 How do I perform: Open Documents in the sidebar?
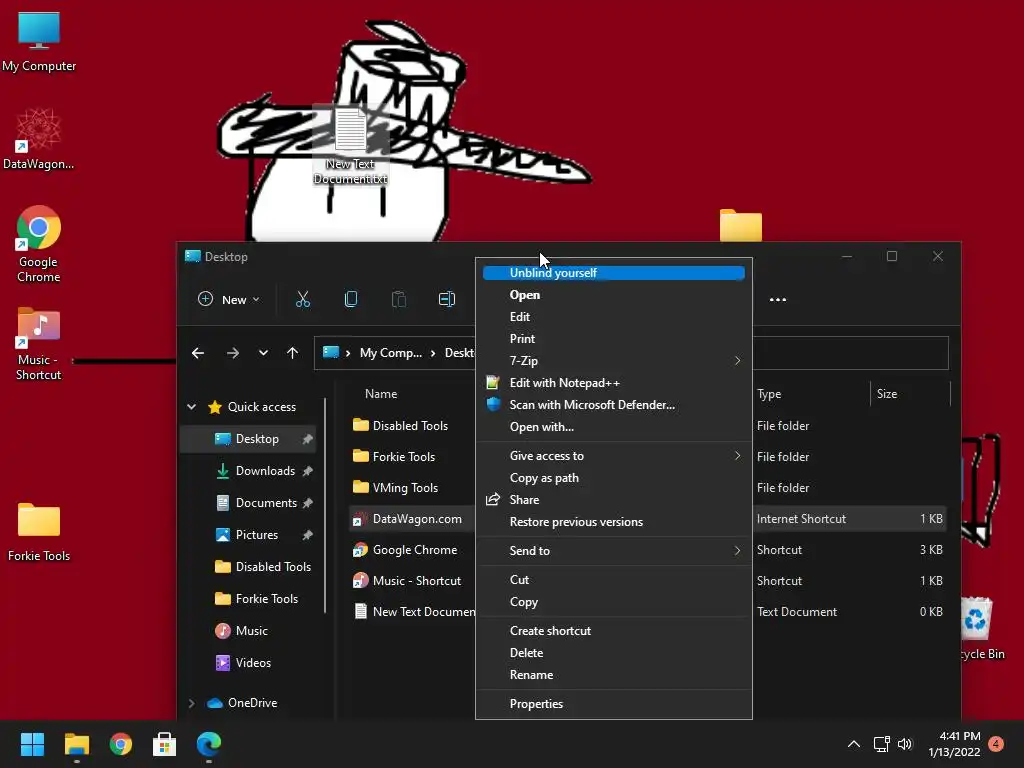[x=248, y=503]
